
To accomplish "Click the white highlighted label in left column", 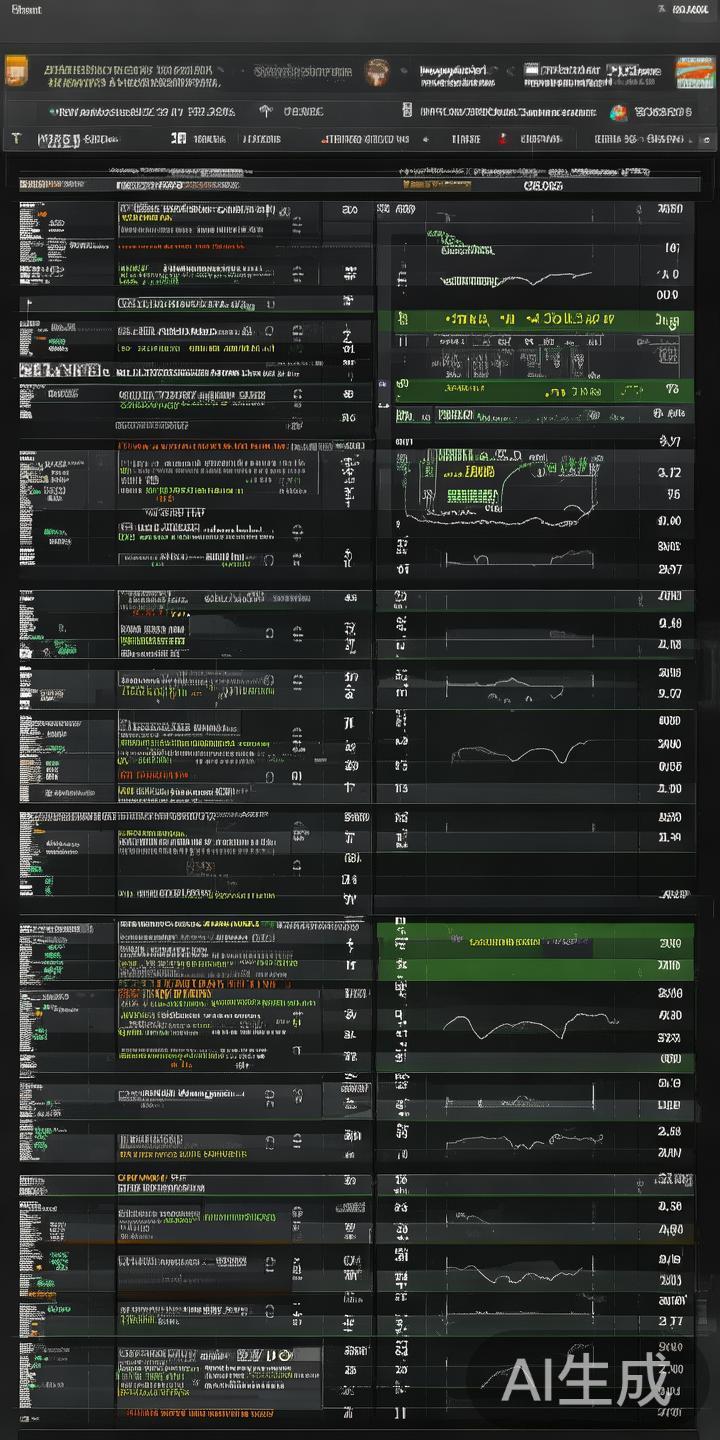I will pyautogui.click(x=60, y=370).
